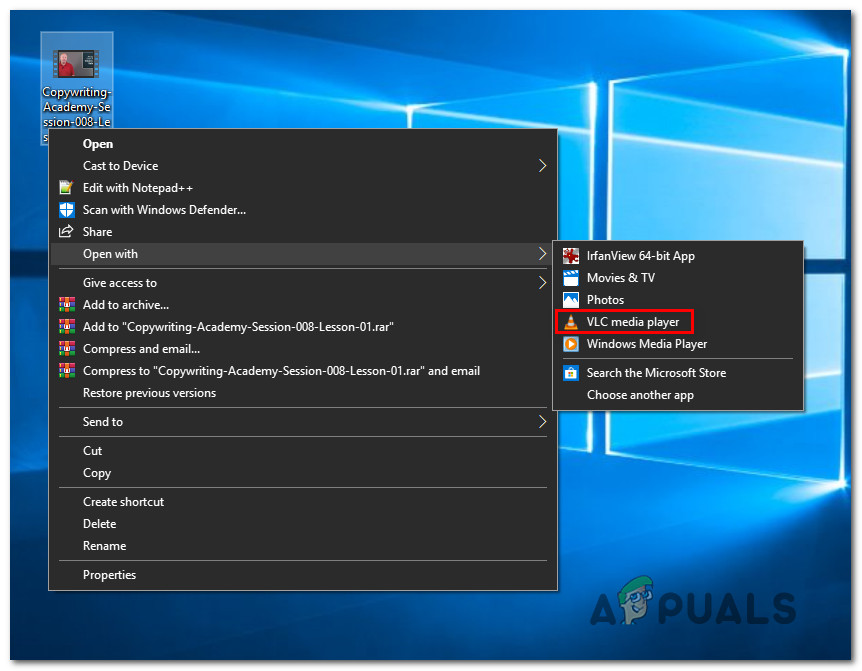Click the Share arrow icon
Image resolution: width=862 pixels, height=671 pixels.
click(x=66, y=231)
